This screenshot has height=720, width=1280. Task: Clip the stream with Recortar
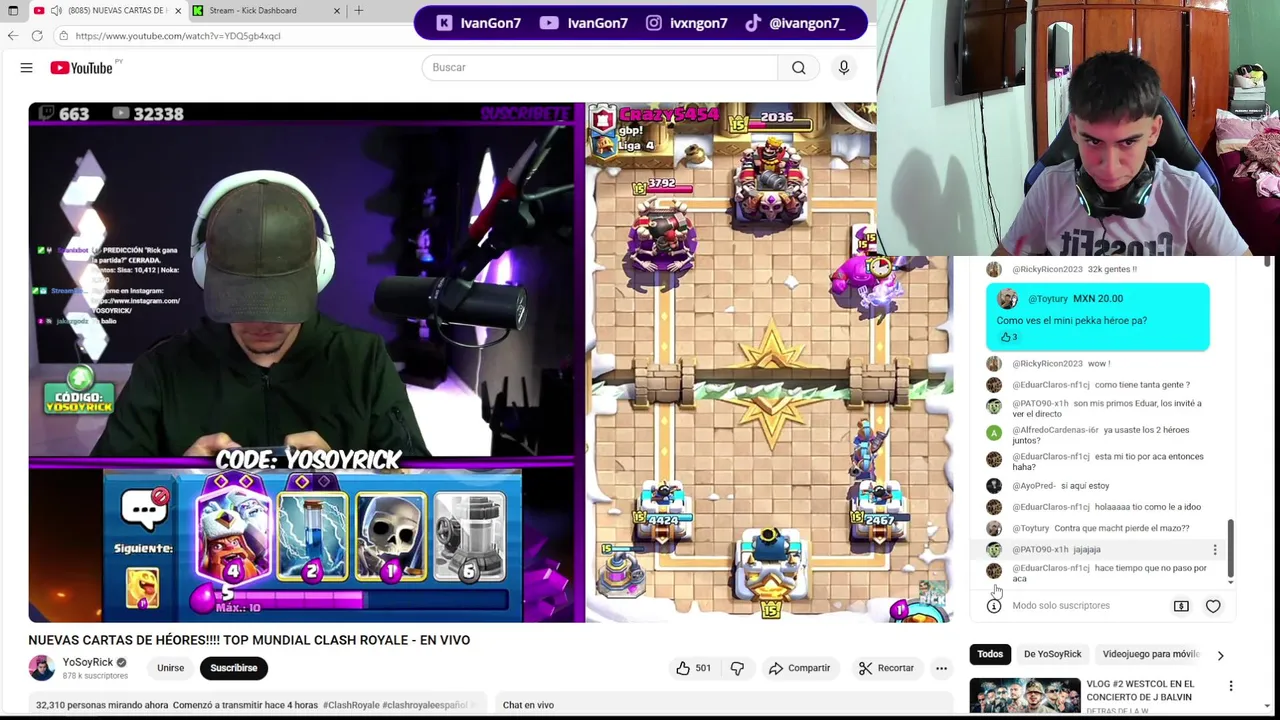886,668
